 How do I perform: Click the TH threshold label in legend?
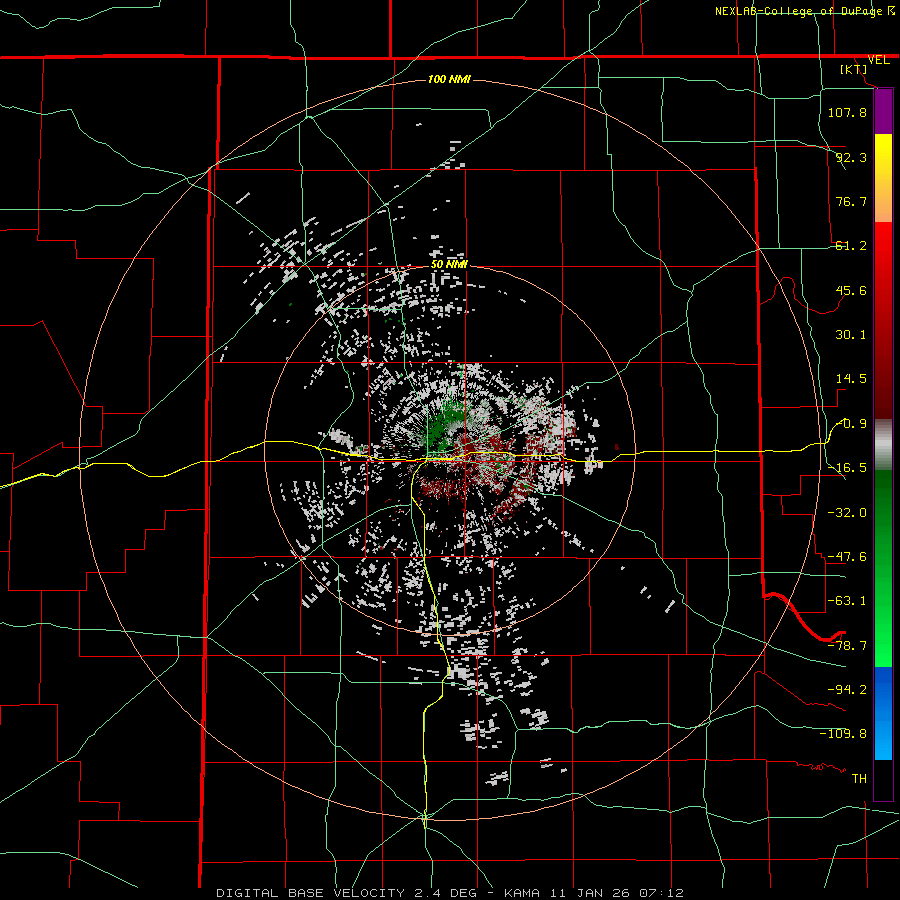pos(859,779)
